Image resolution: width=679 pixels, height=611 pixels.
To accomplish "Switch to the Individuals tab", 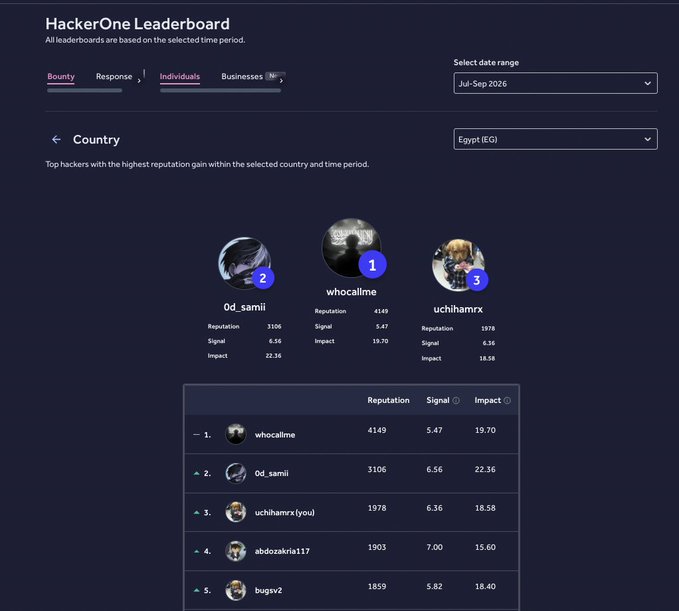I will 180,76.
